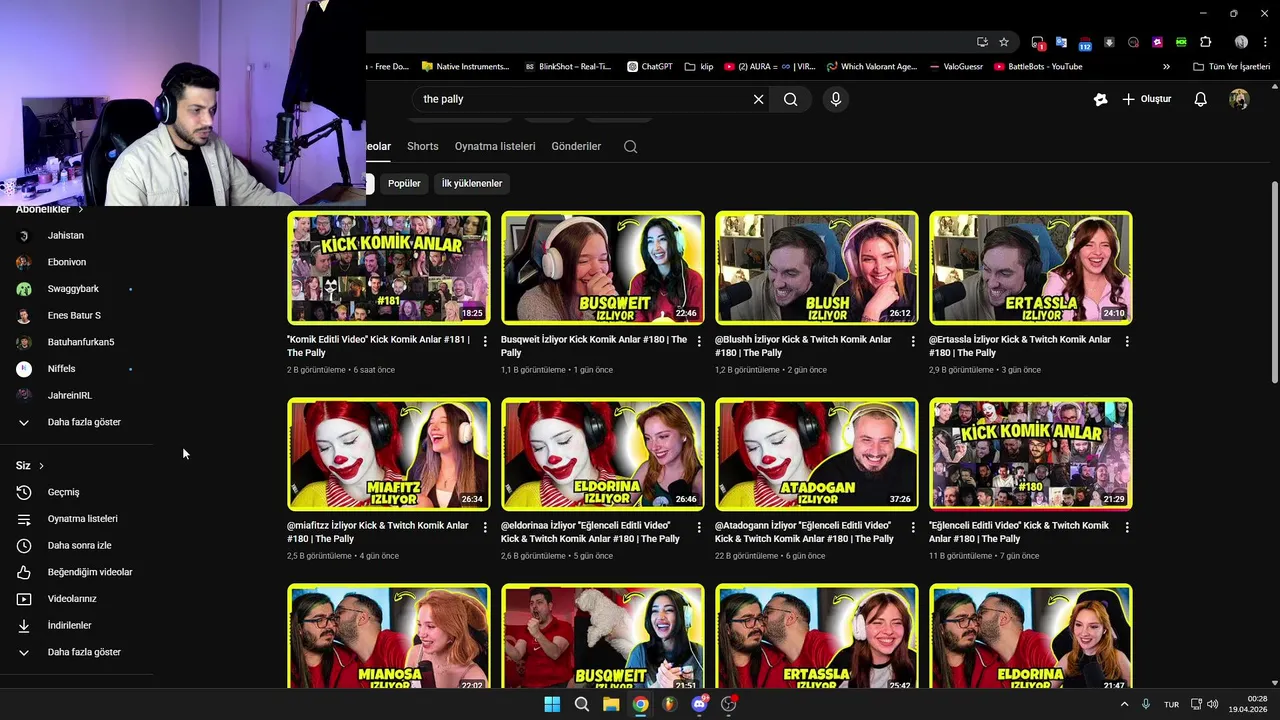Show hidden system tray icons
This screenshot has height=720, width=1280.
1124,704
